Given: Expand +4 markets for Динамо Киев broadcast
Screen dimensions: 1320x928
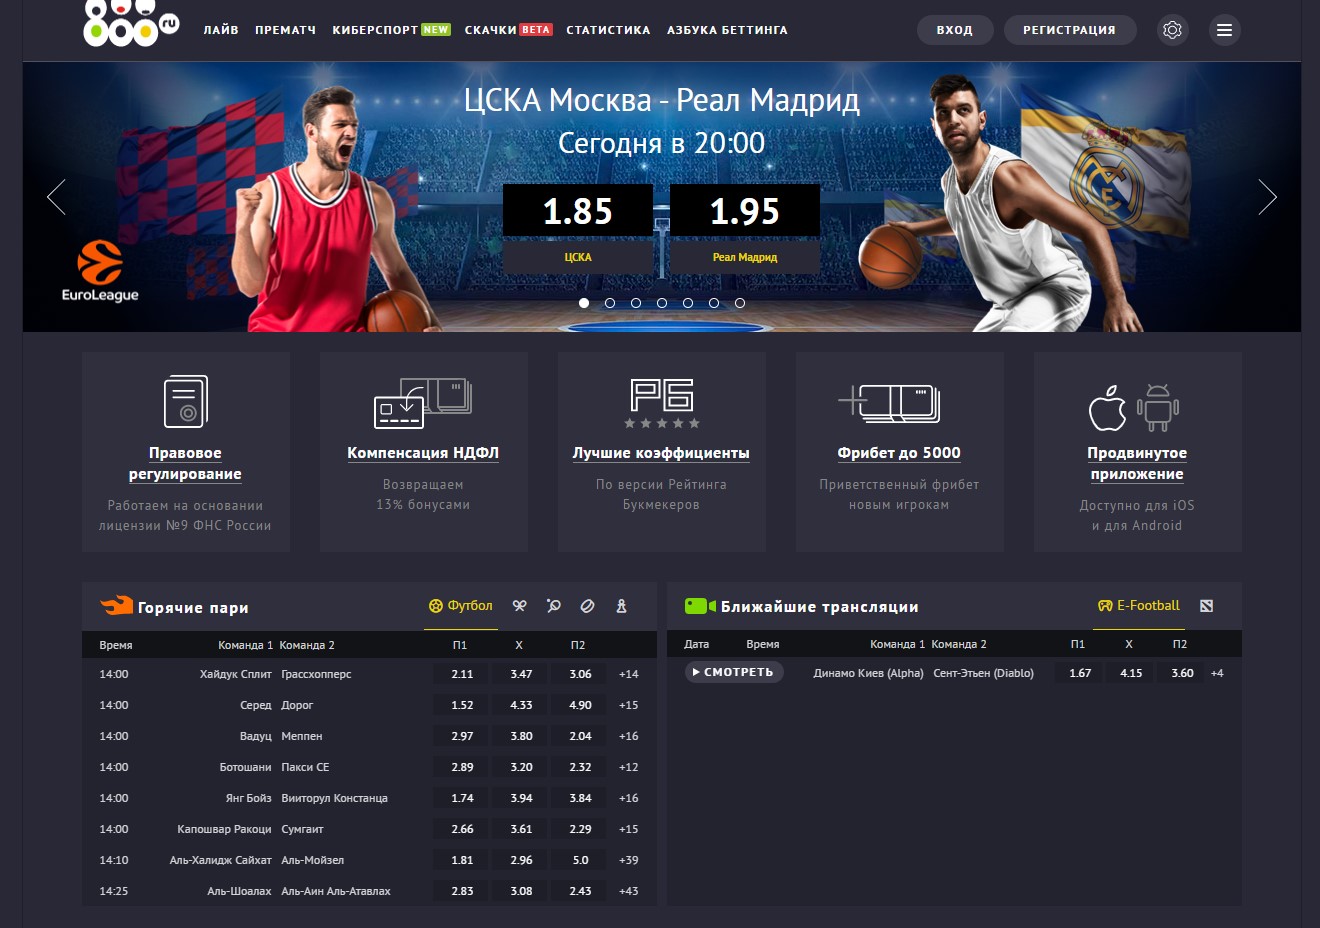Looking at the screenshot, I should [1217, 673].
